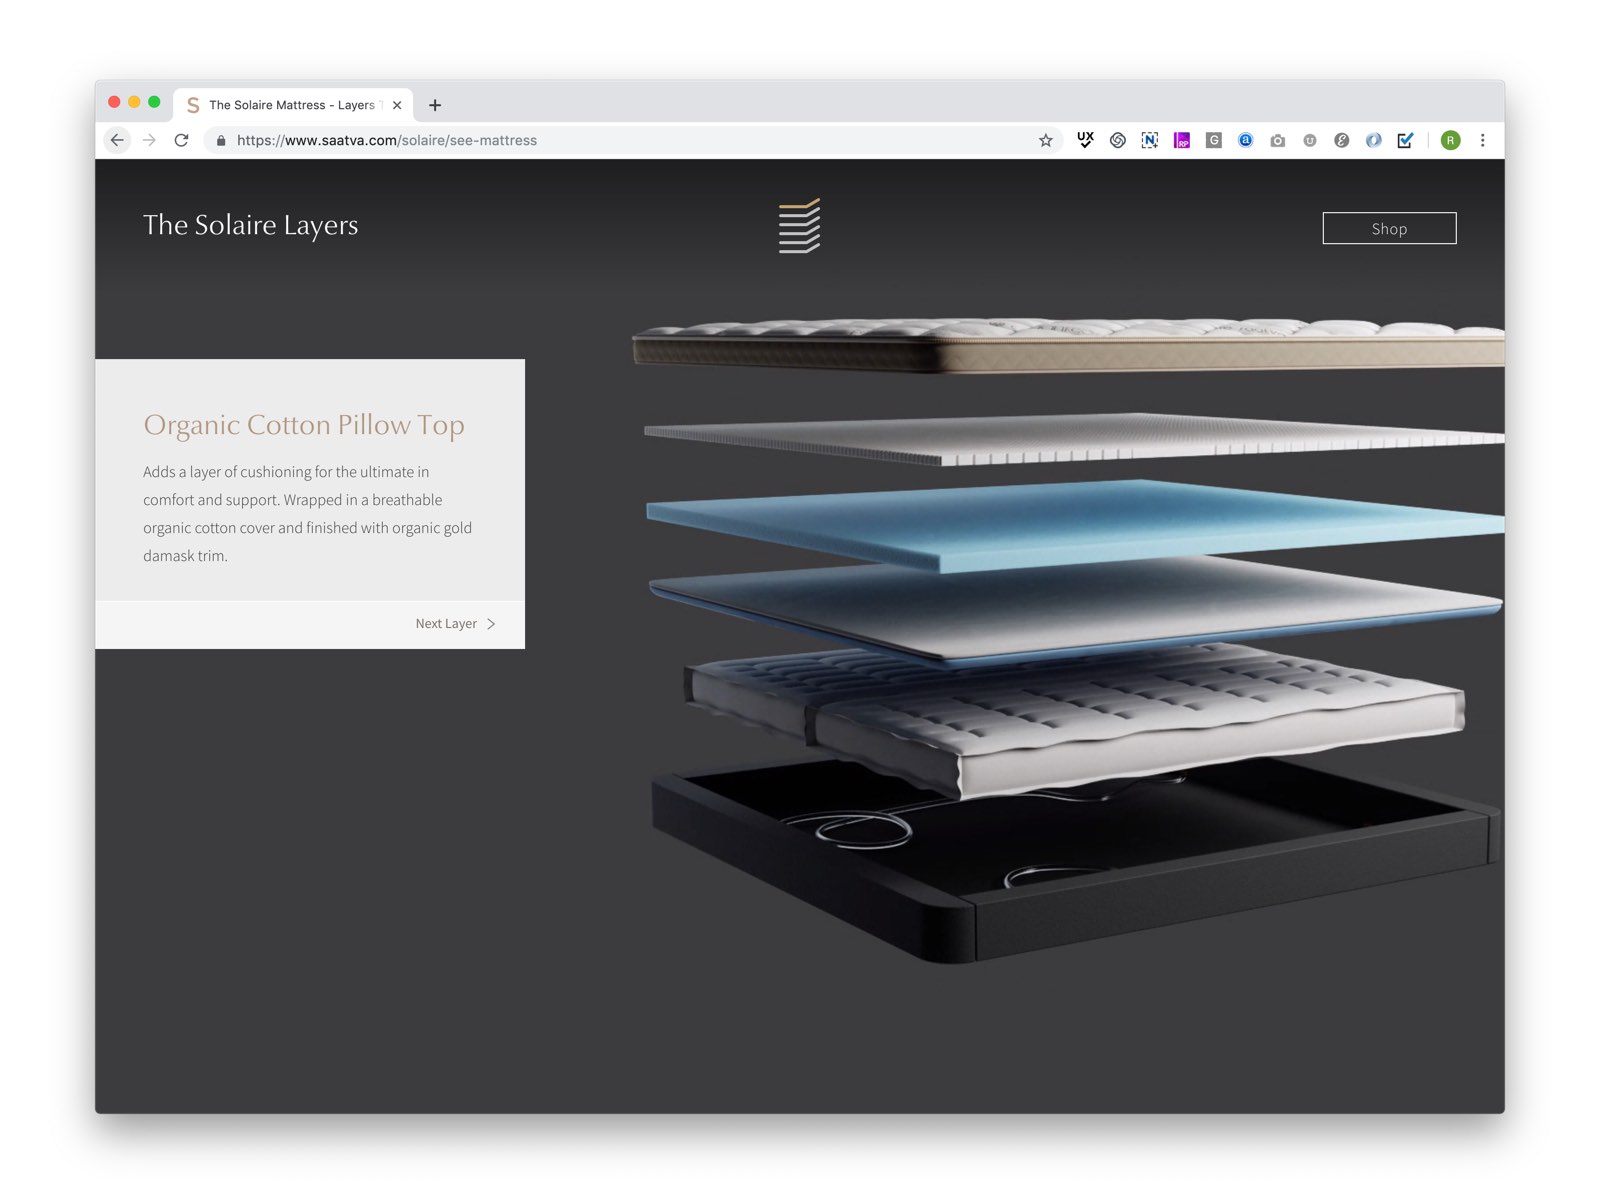Reload the Saatva page
1600x1200 pixels.
tap(181, 141)
